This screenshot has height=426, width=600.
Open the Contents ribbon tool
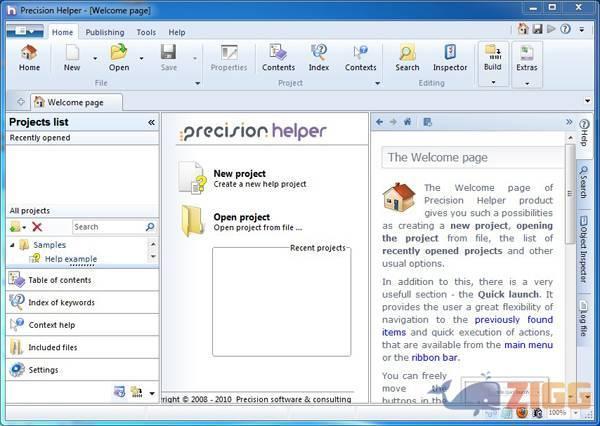click(278, 58)
